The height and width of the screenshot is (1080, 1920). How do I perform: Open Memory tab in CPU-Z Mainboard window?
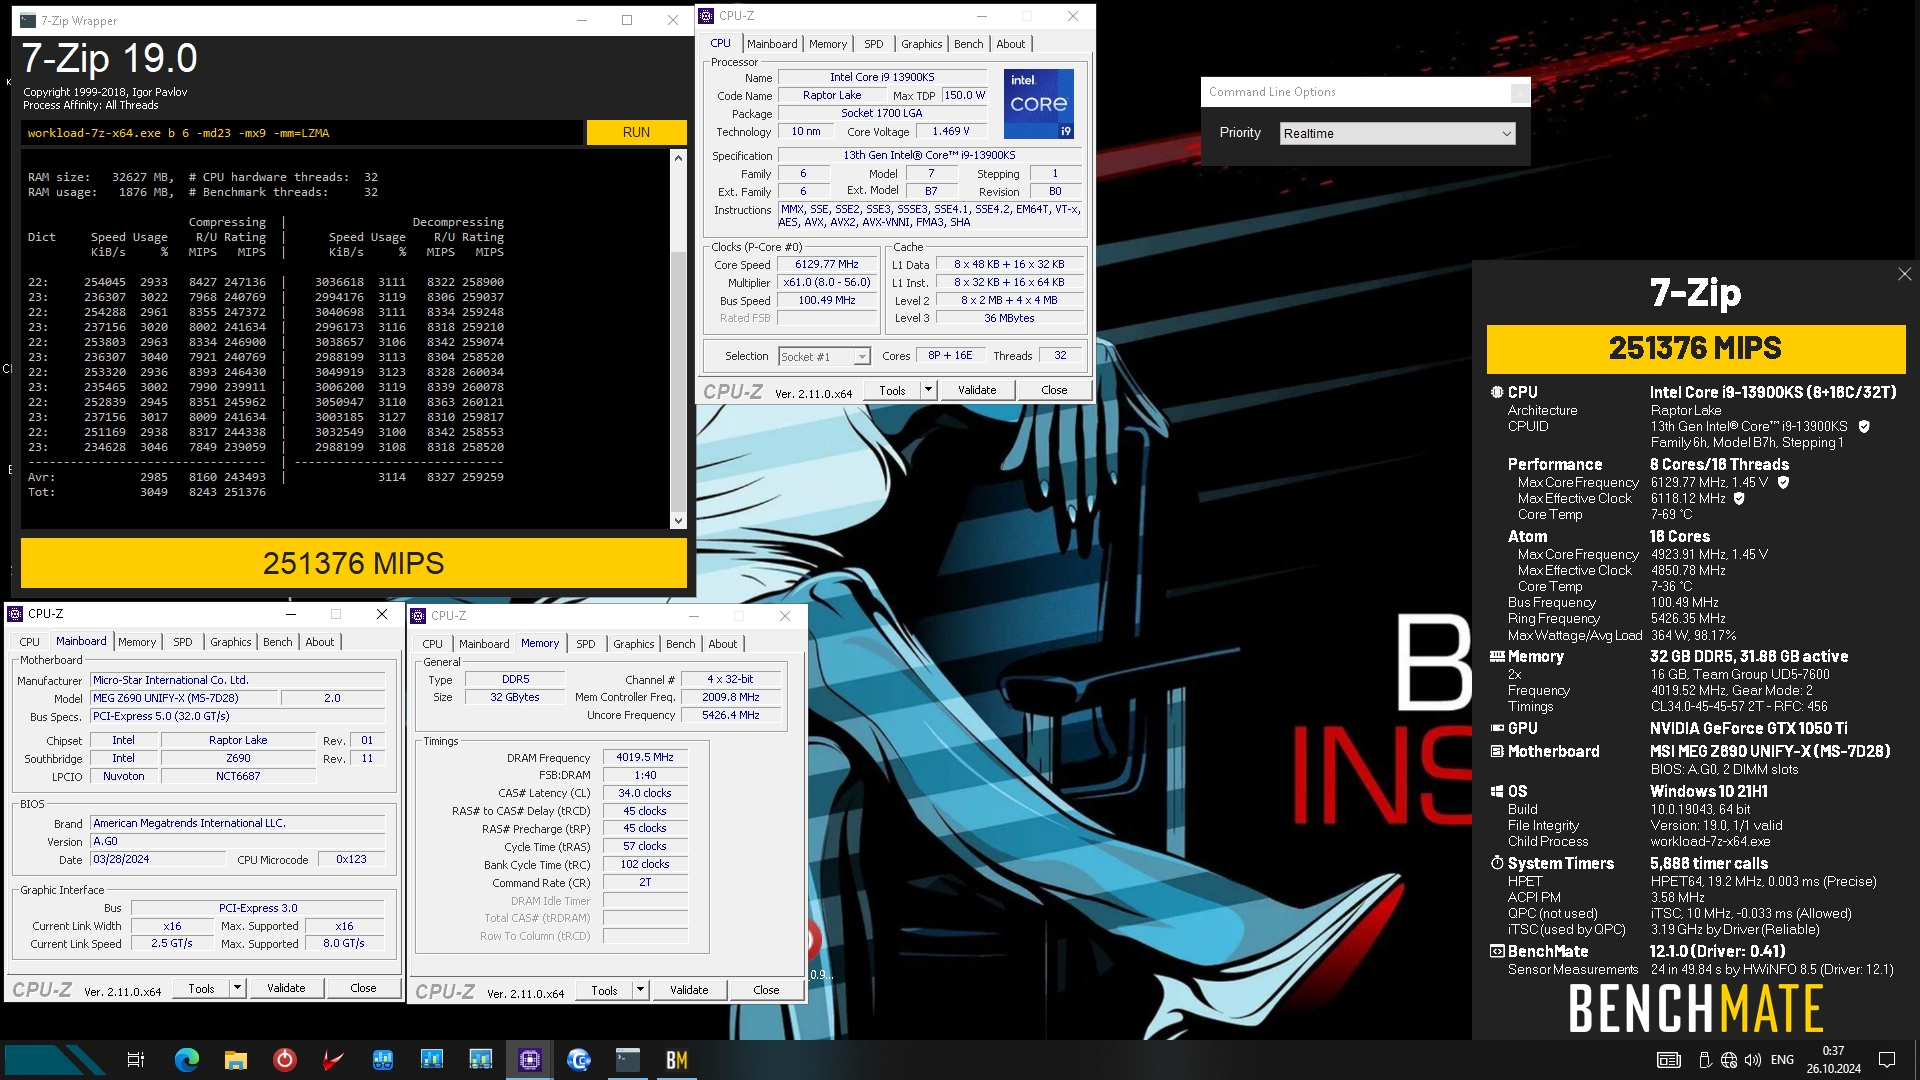(x=137, y=642)
